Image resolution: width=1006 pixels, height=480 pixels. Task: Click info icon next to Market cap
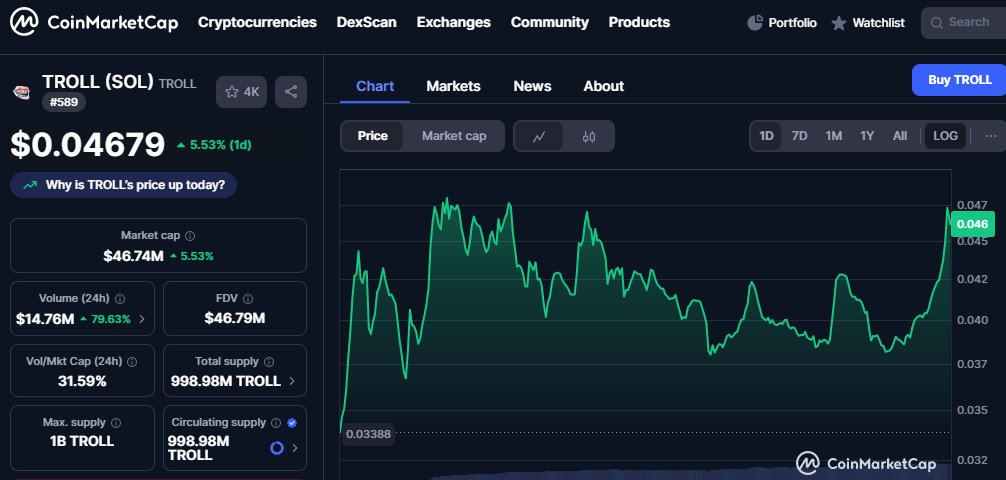tap(190, 236)
